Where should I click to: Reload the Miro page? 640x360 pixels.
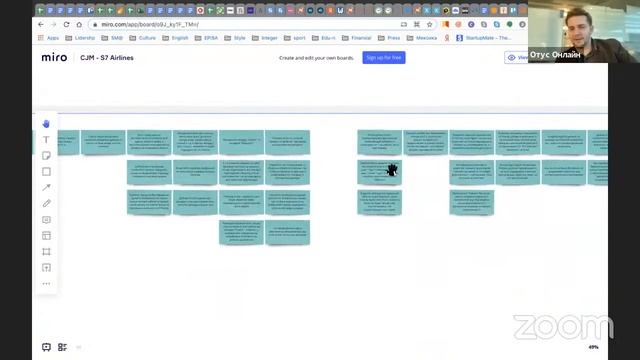tap(66, 24)
